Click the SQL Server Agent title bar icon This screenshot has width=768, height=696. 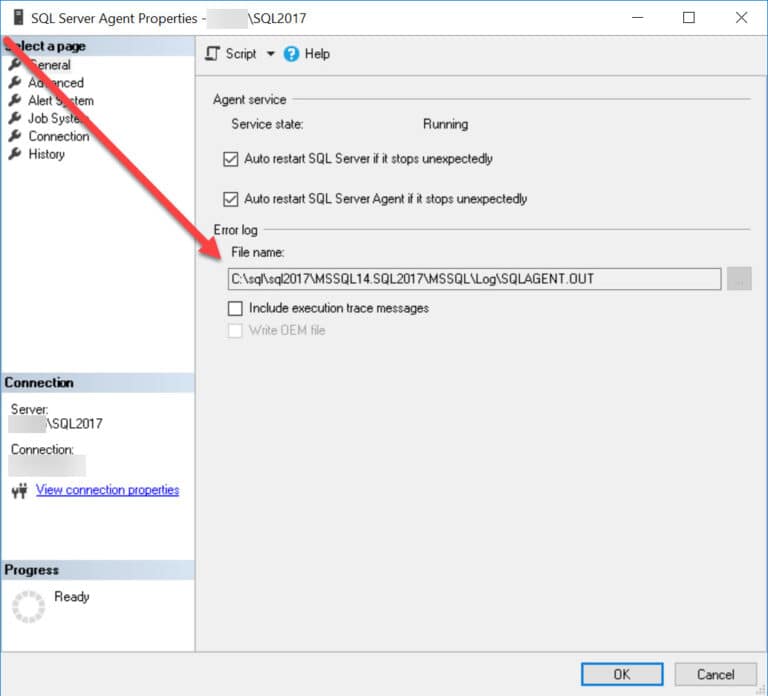[16, 18]
